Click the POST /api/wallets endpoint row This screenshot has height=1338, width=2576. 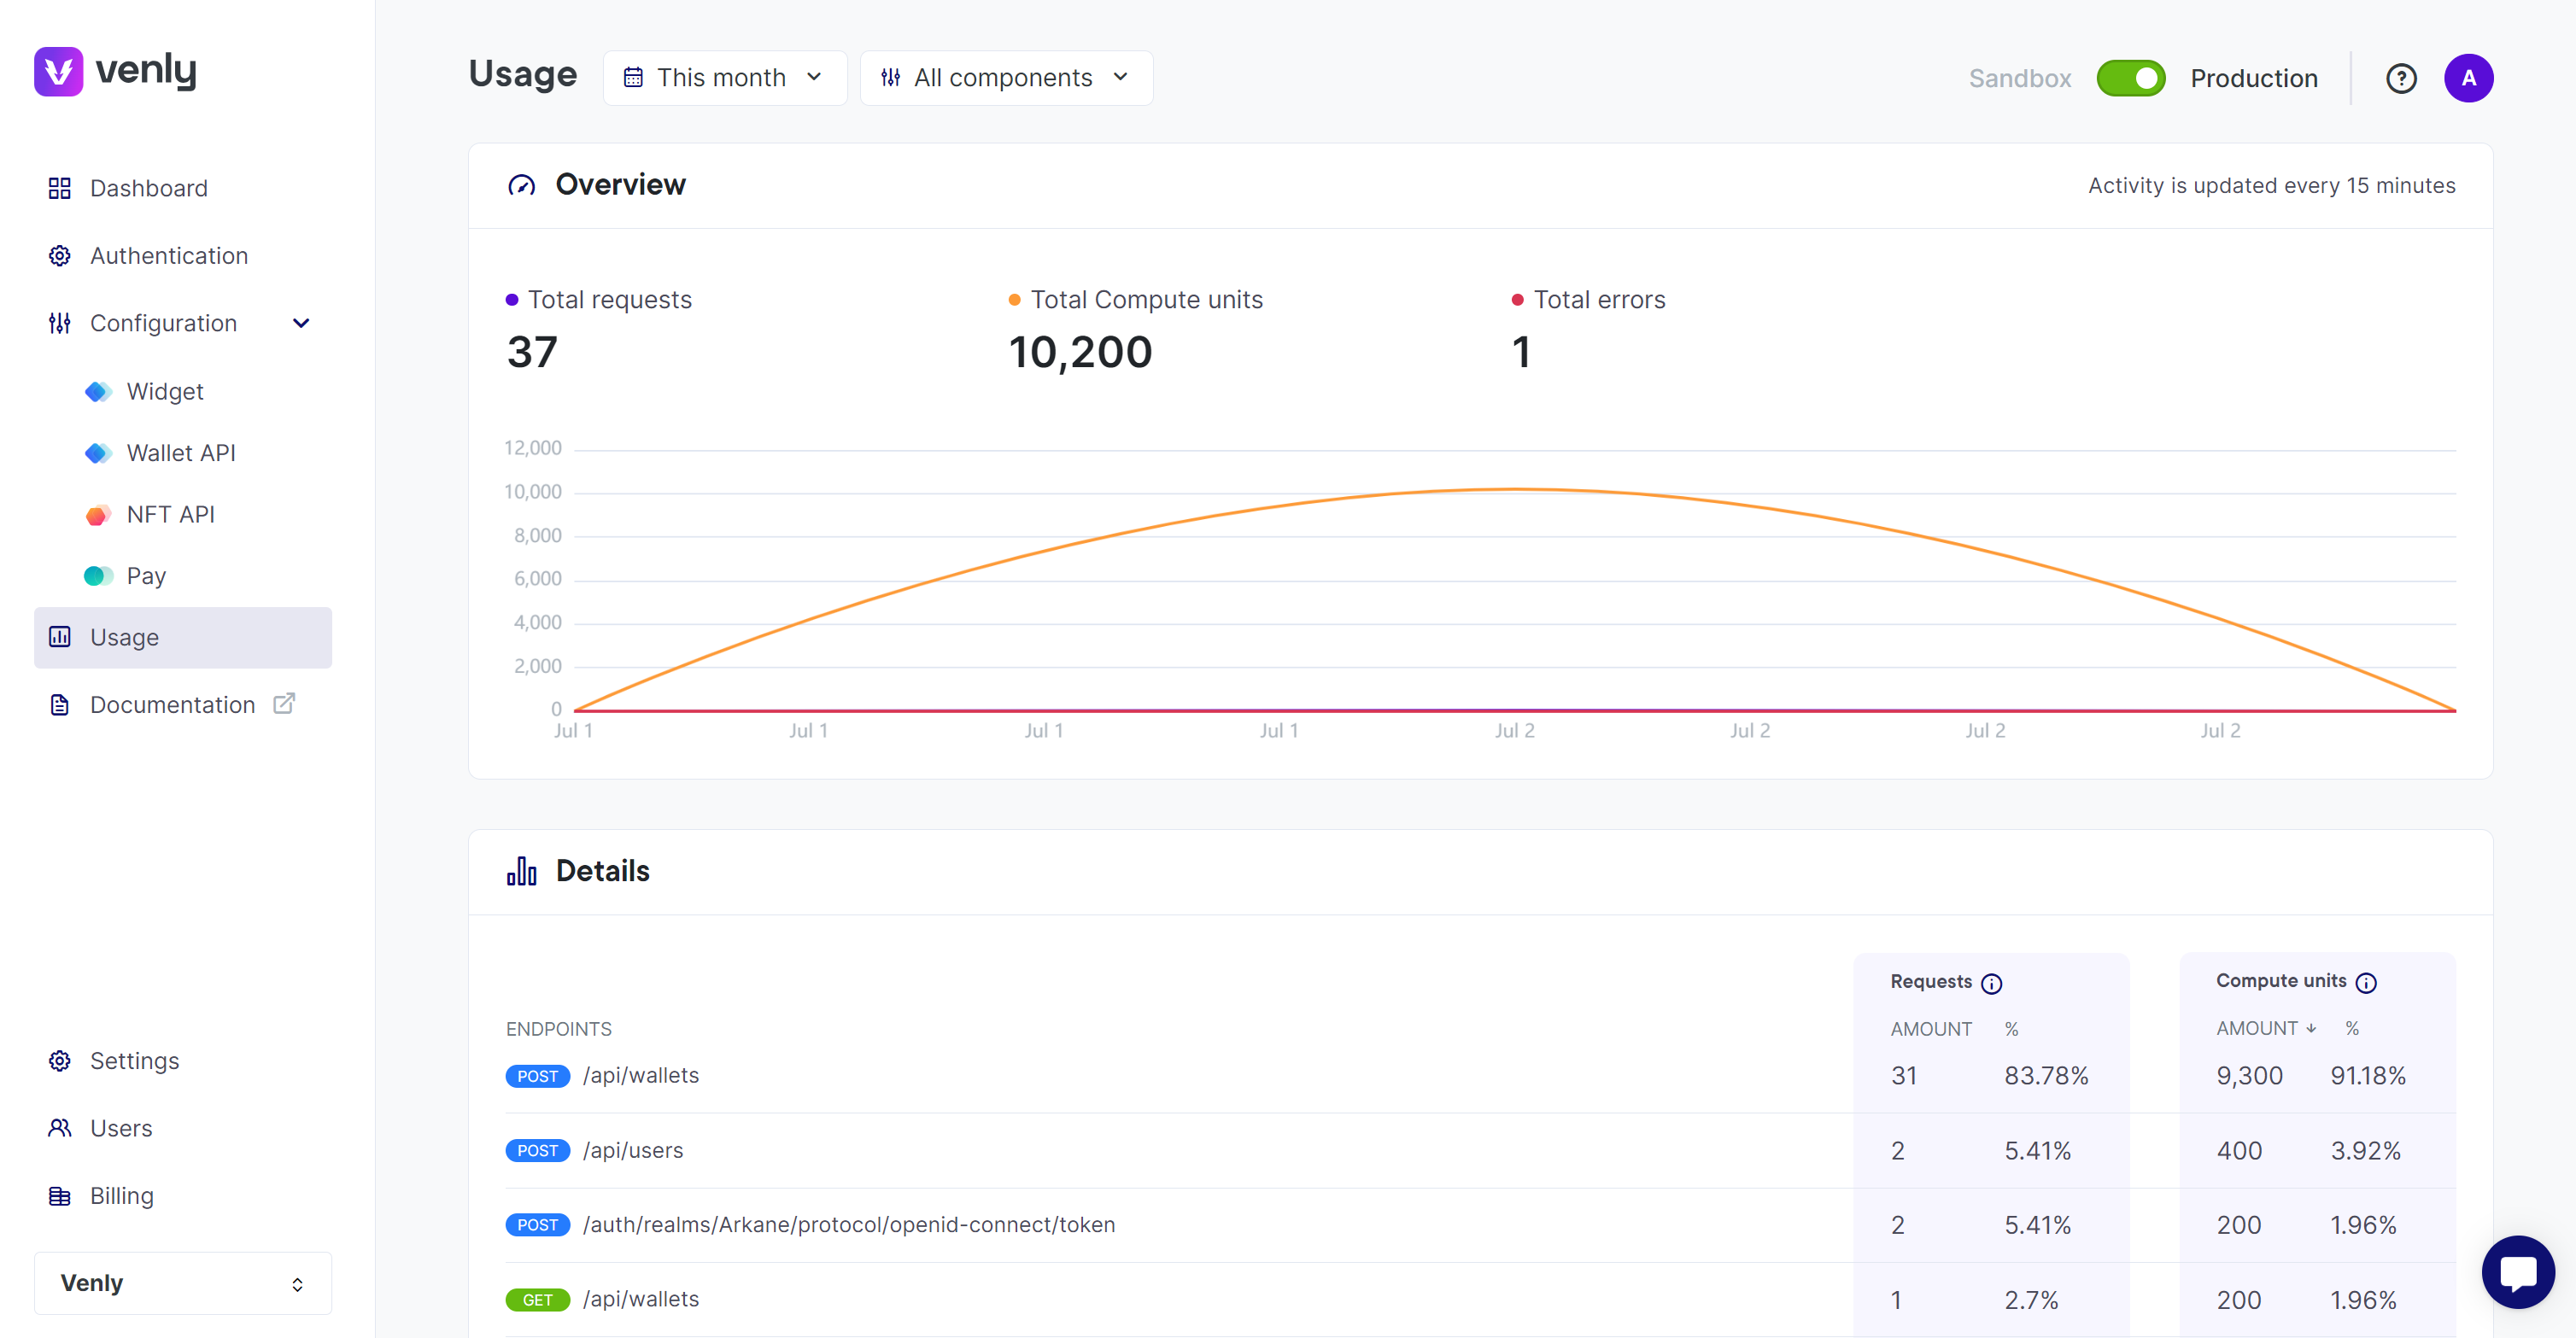click(x=1480, y=1076)
